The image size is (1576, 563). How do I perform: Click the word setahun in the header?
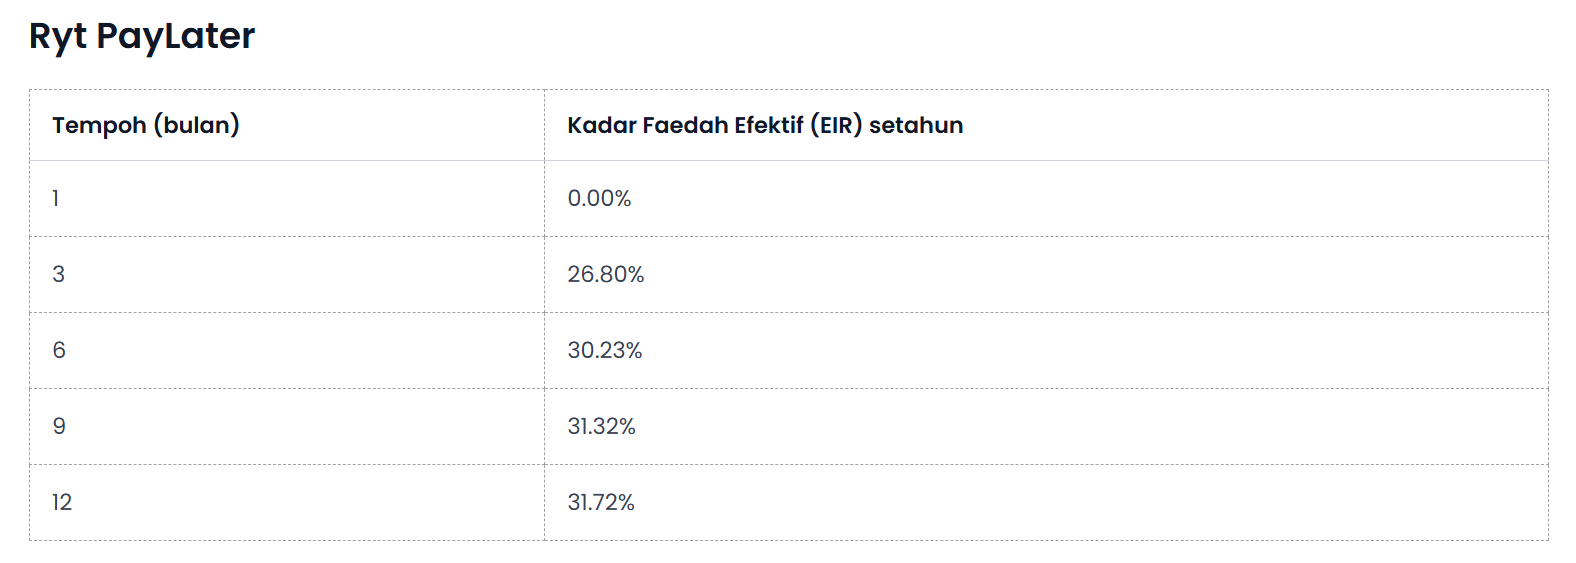pyautogui.click(x=916, y=125)
